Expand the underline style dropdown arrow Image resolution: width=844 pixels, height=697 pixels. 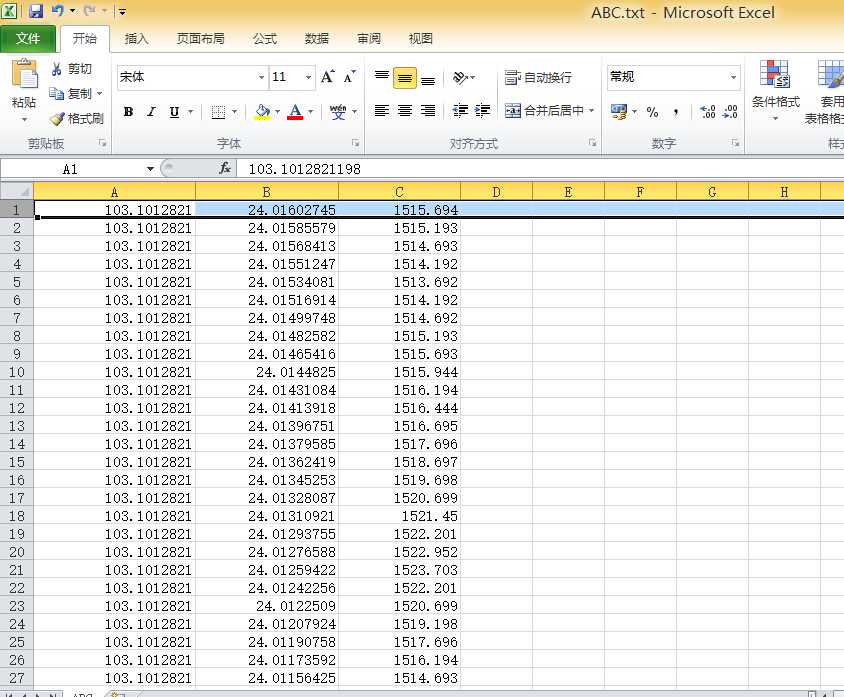click(191, 112)
